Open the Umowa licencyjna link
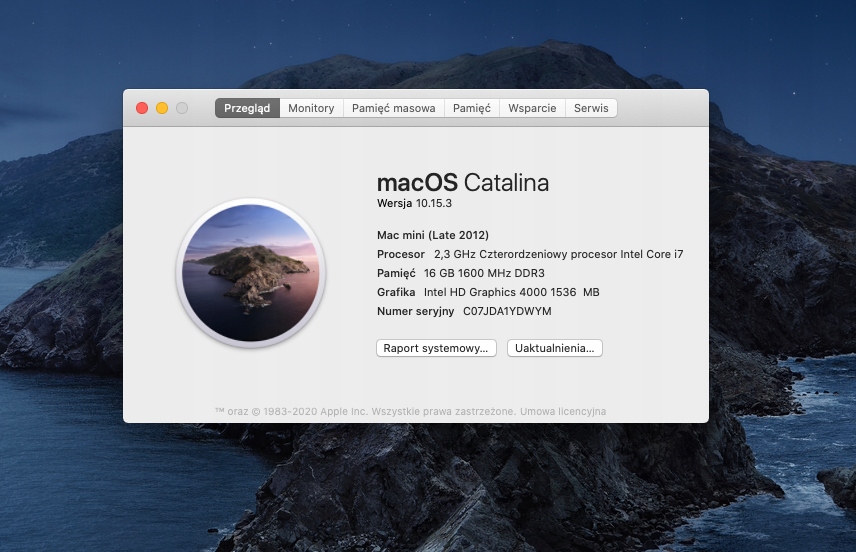Screen dimensions: 856x552 [563, 412]
